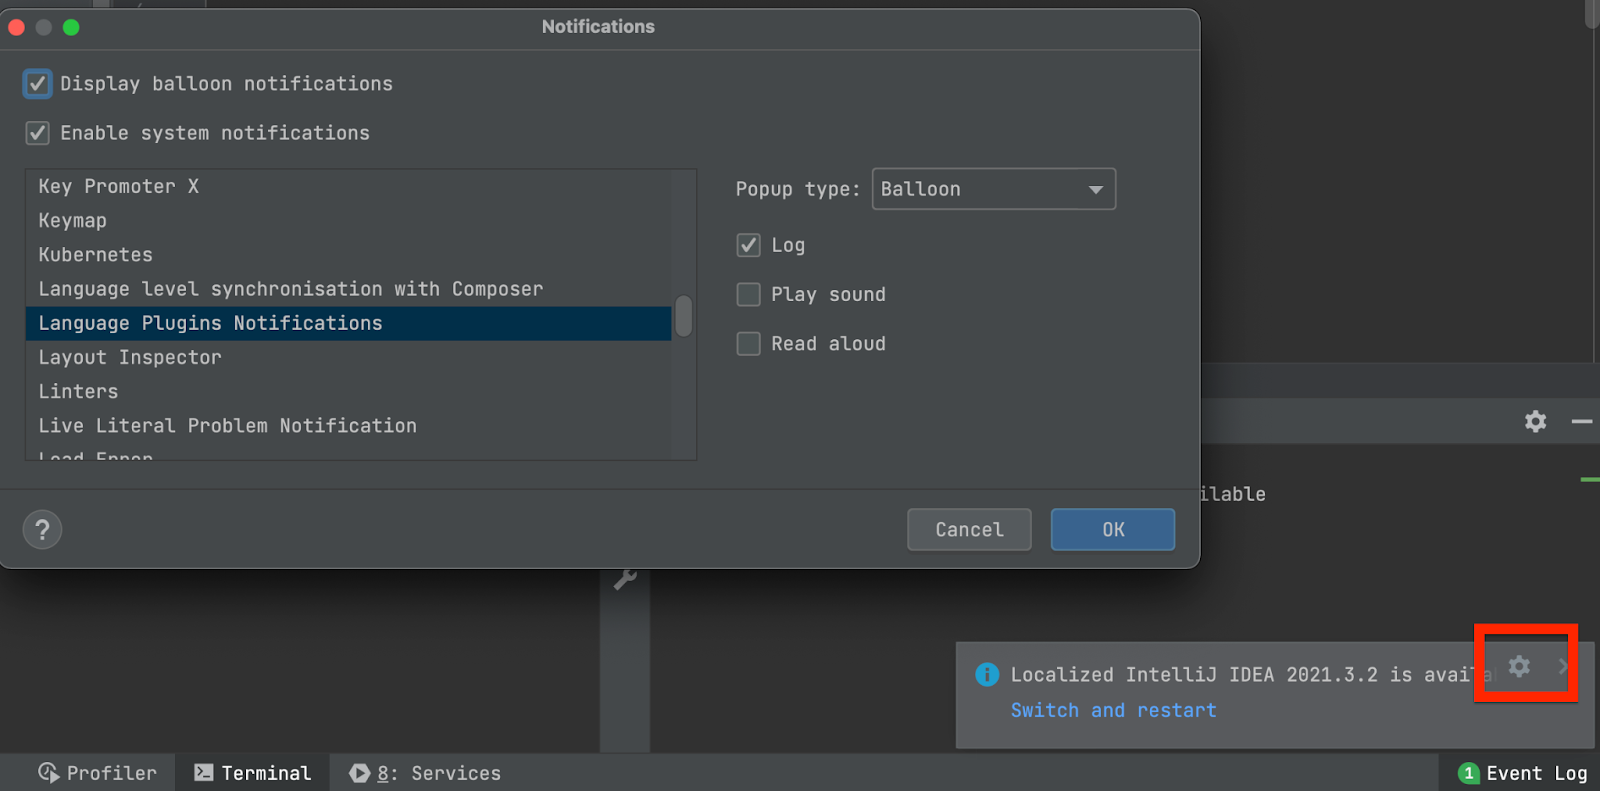Click the wrench icon in Event Log sidebar
This screenshot has height=791, width=1600.
click(x=625, y=579)
